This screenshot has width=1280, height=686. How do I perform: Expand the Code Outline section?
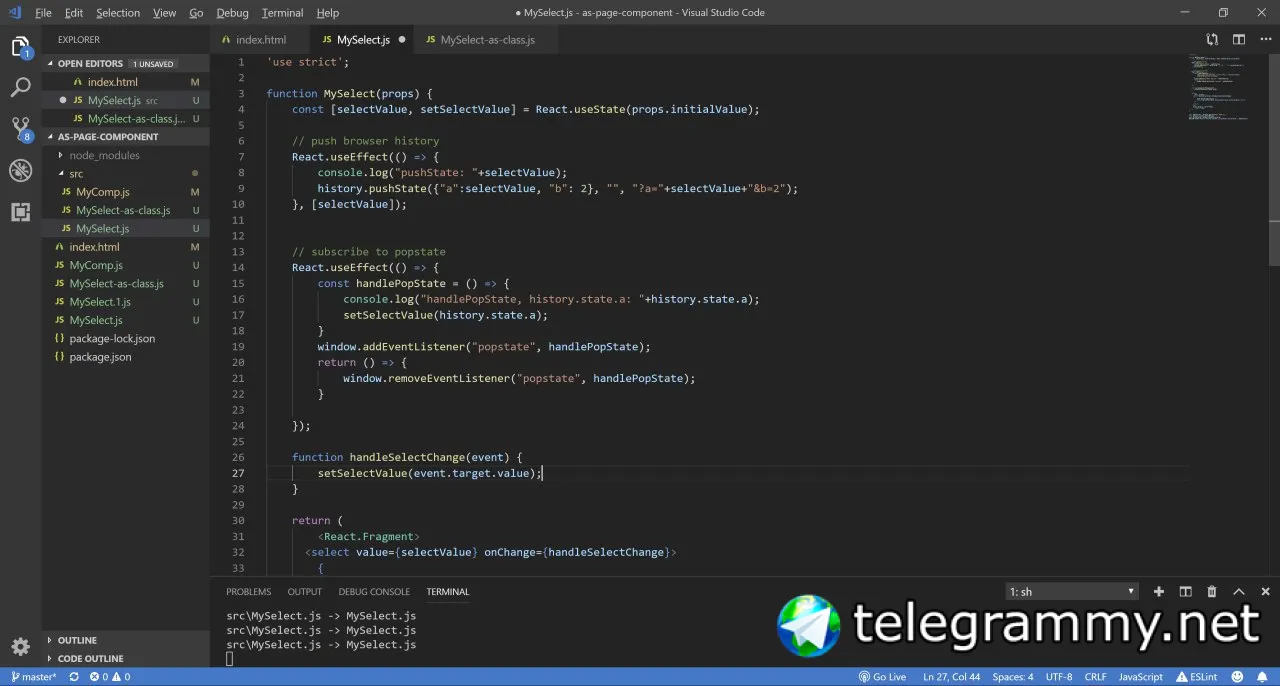[90, 659]
